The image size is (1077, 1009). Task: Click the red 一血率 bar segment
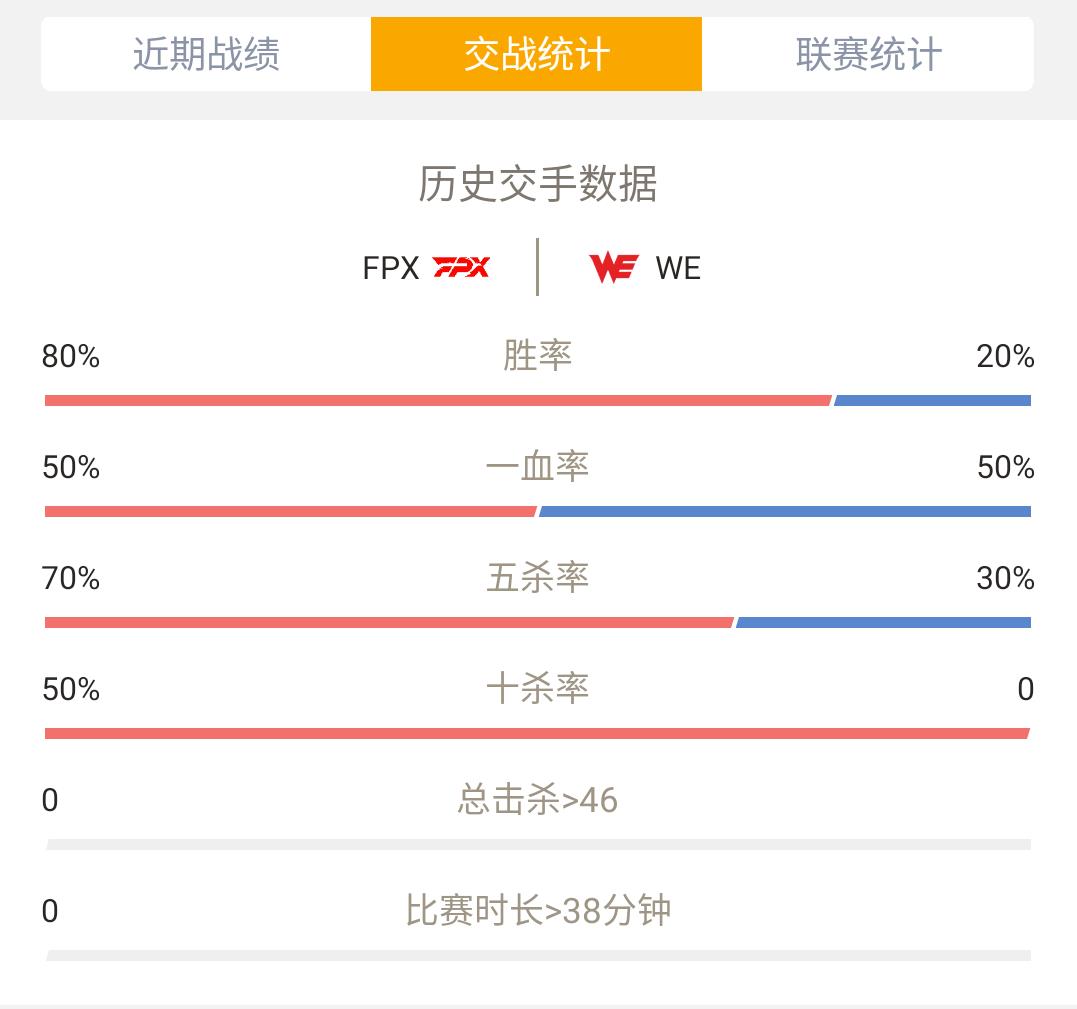(291, 512)
